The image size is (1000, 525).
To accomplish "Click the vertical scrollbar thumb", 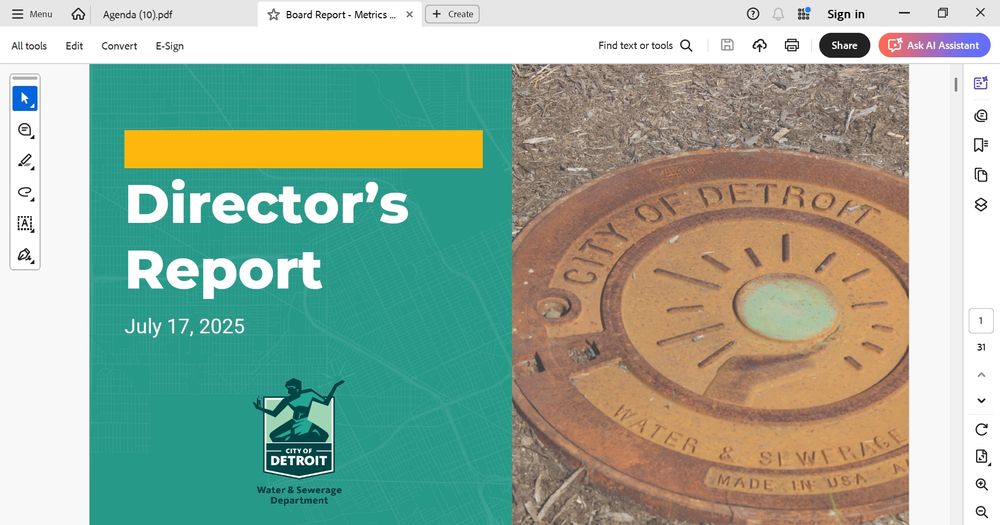I will (x=955, y=84).
